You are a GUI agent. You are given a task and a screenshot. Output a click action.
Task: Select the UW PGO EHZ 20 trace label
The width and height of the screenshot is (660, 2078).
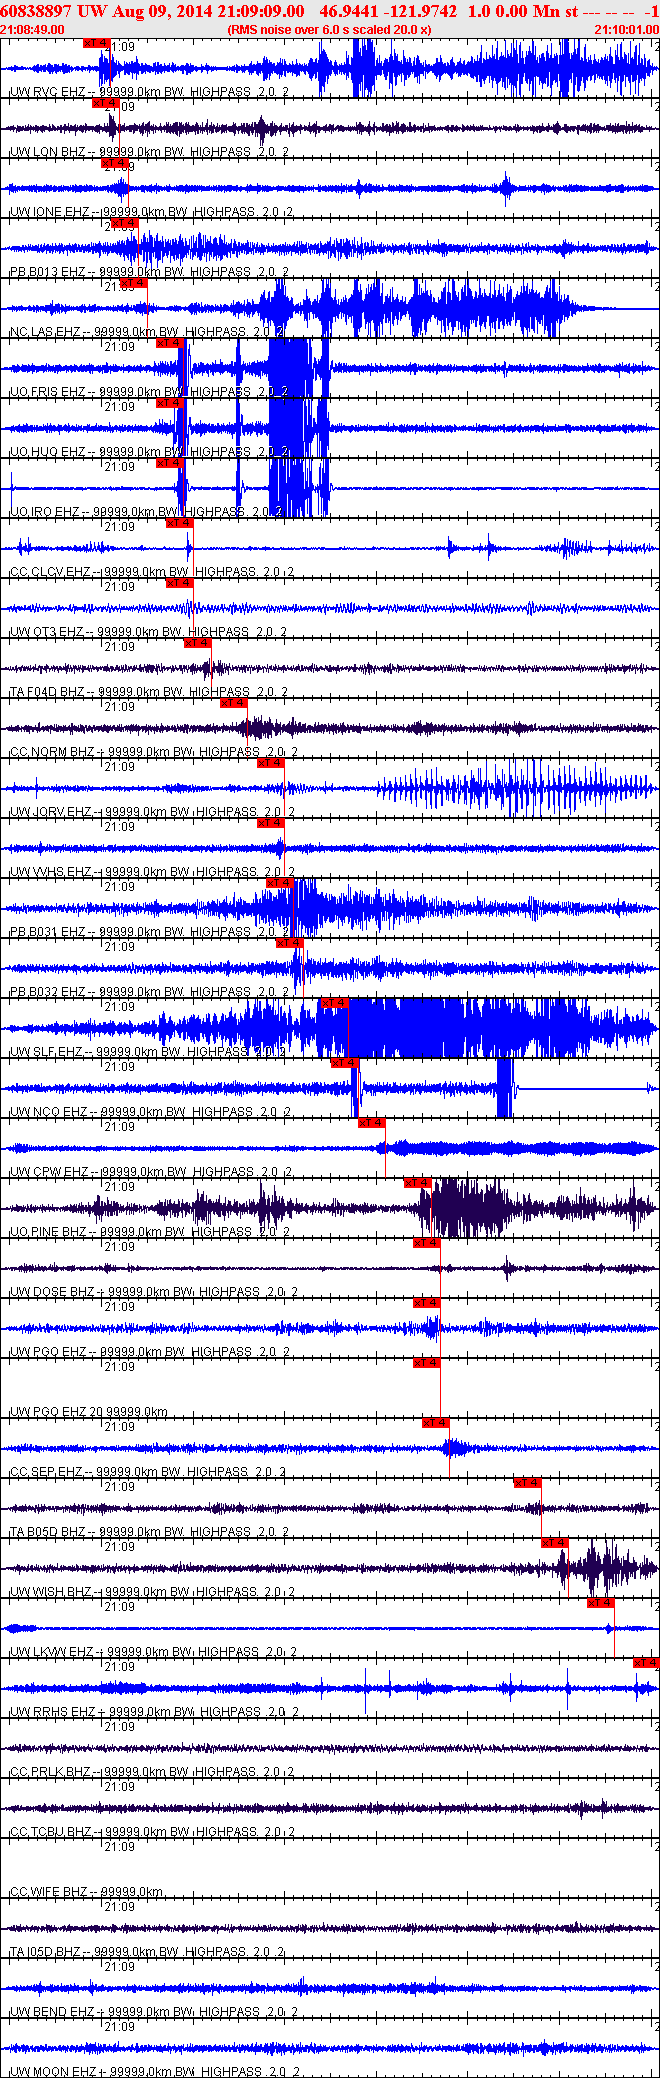[x=88, y=1412]
